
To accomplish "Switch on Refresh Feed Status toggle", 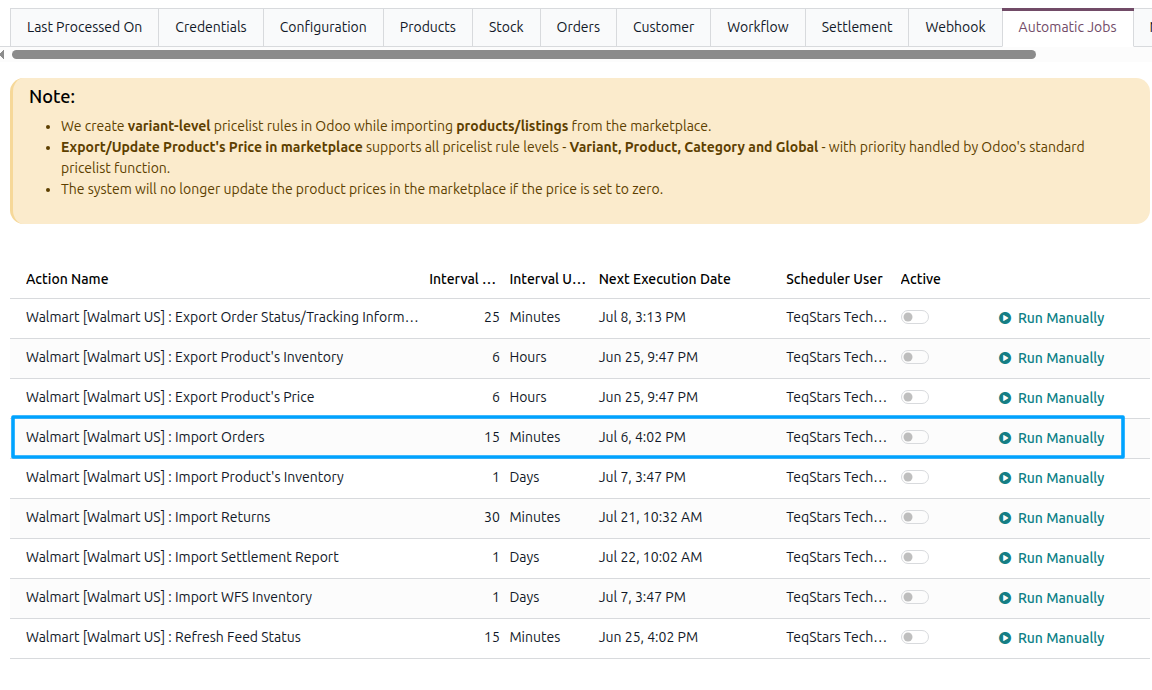I will pos(915,637).
